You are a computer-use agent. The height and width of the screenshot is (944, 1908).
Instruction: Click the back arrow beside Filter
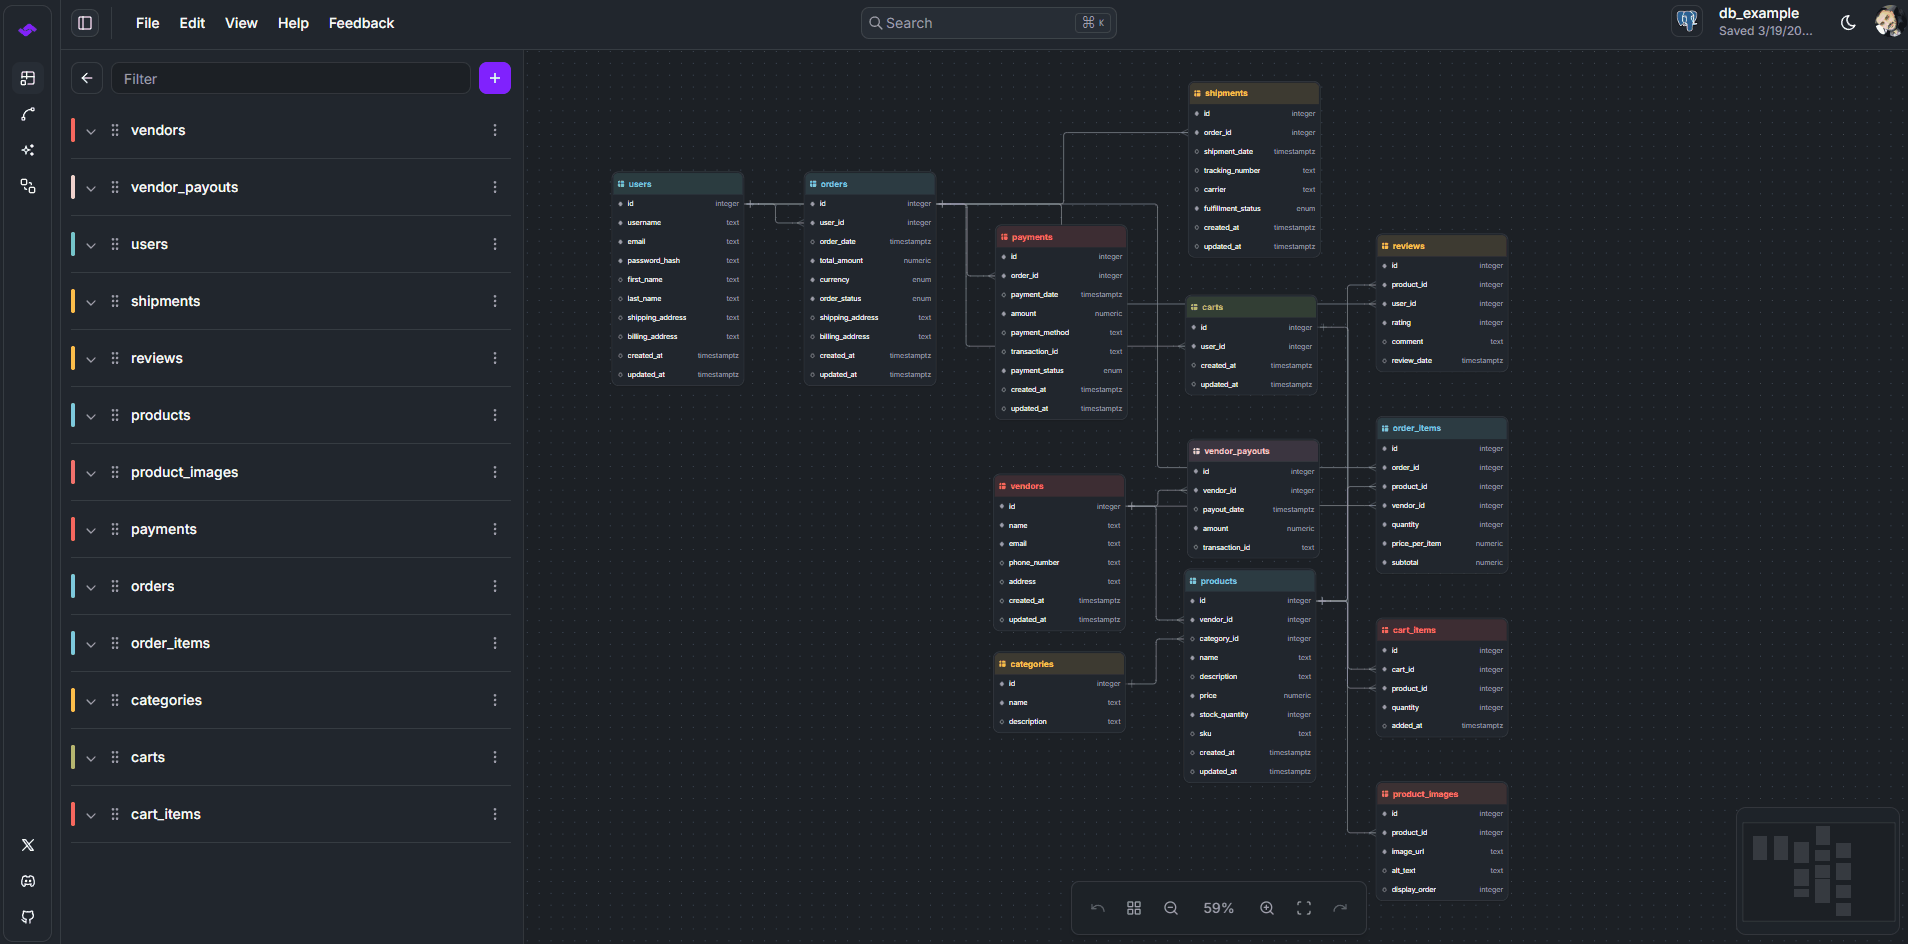[x=87, y=78]
